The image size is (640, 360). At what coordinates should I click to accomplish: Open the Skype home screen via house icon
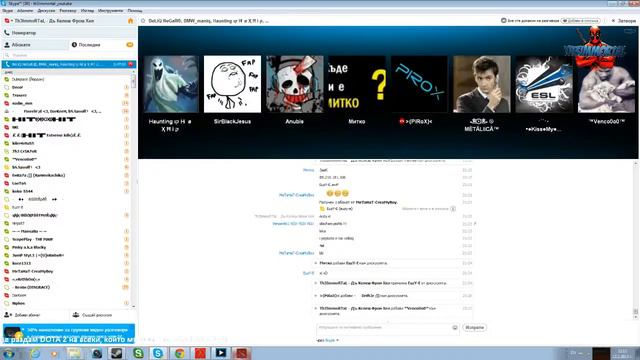click(x=131, y=21)
